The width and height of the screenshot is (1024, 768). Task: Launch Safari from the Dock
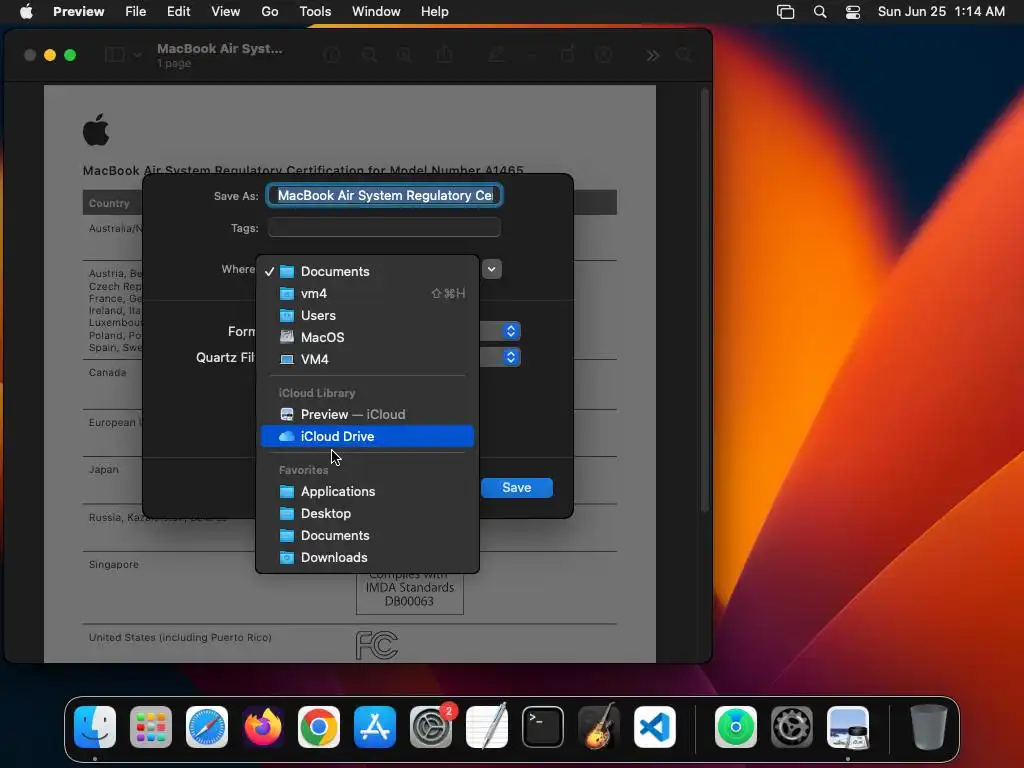207,727
